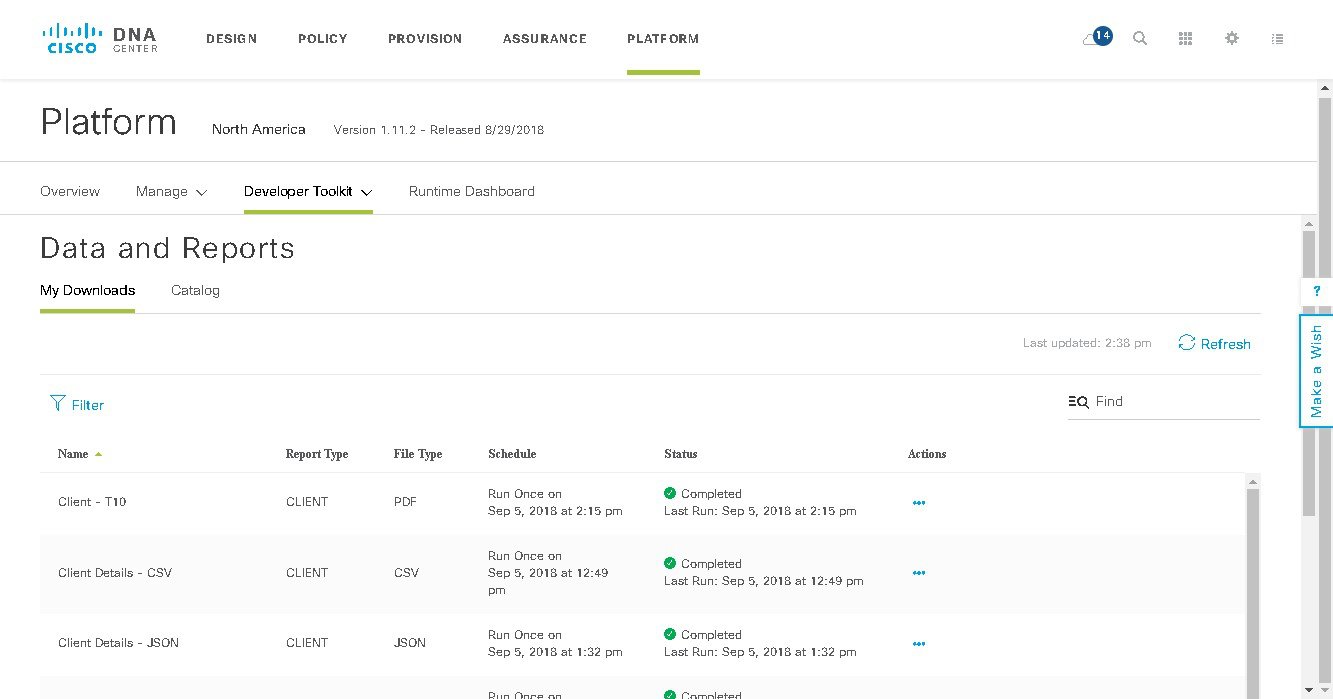1333x699 pixels.
Task: Expand the Developer Toolkit dropdown
Action: tap(308, 191)
